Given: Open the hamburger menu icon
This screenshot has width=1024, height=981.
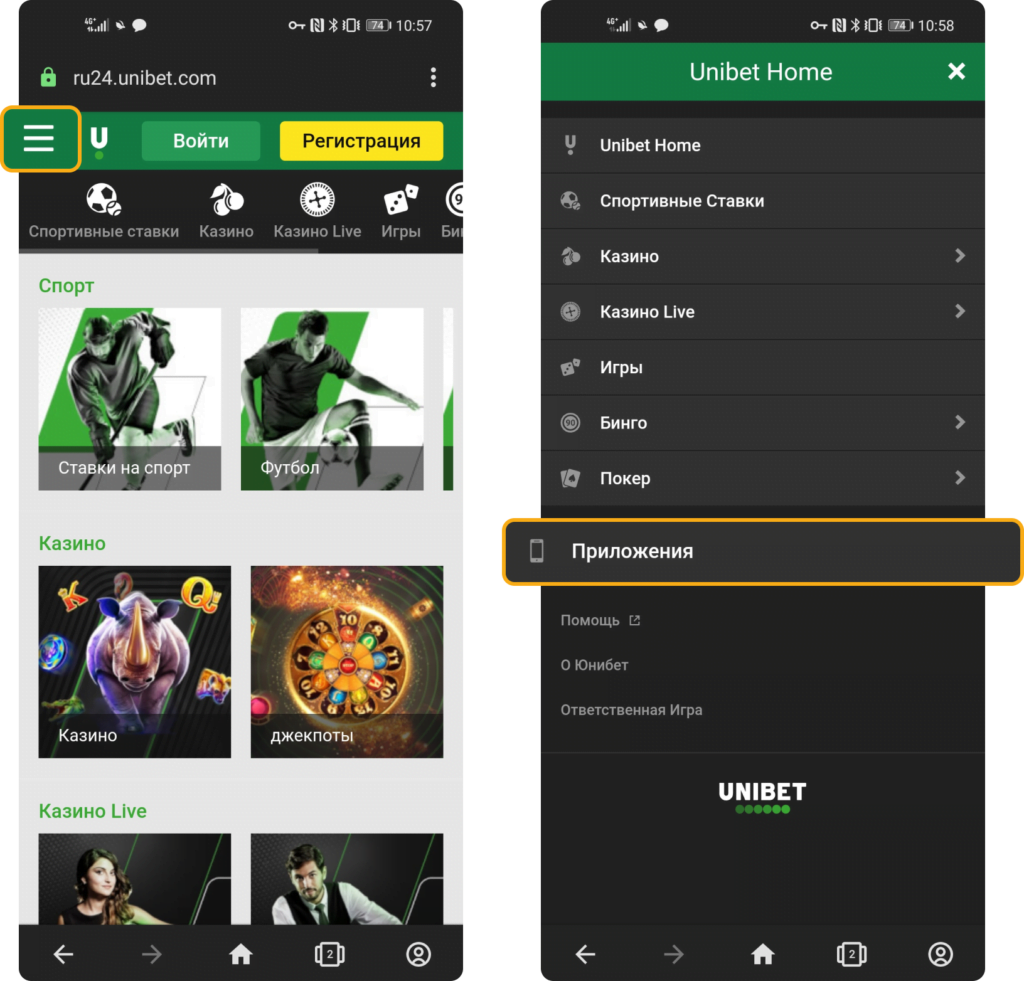Looking at the screenshot, I should 39,139.
